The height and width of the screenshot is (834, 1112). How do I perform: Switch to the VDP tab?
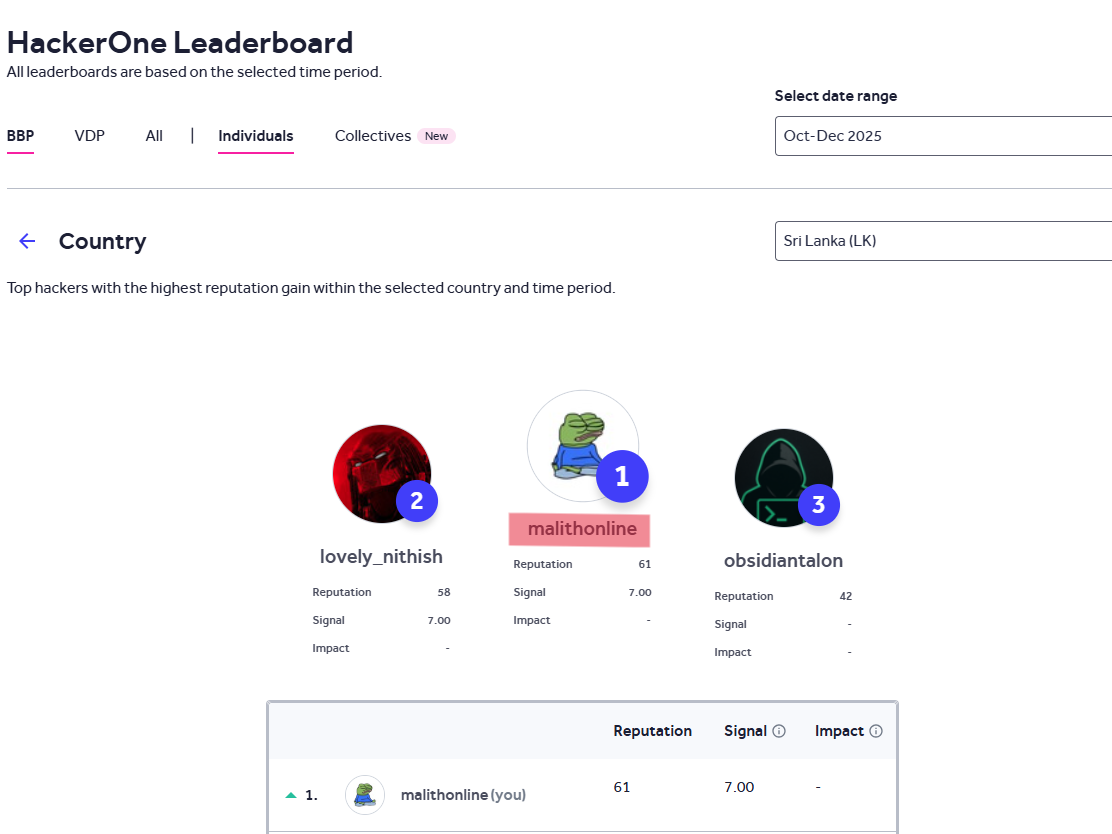tap(89, 135)
